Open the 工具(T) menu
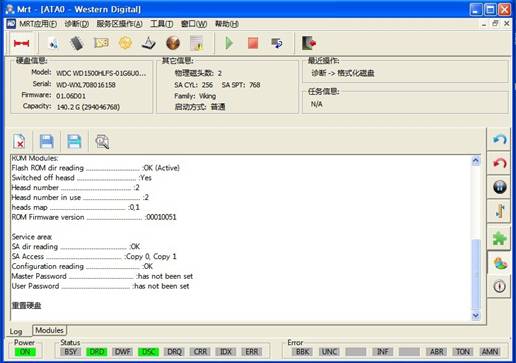Viewport: 516px width, 363px height. (161, 24)
